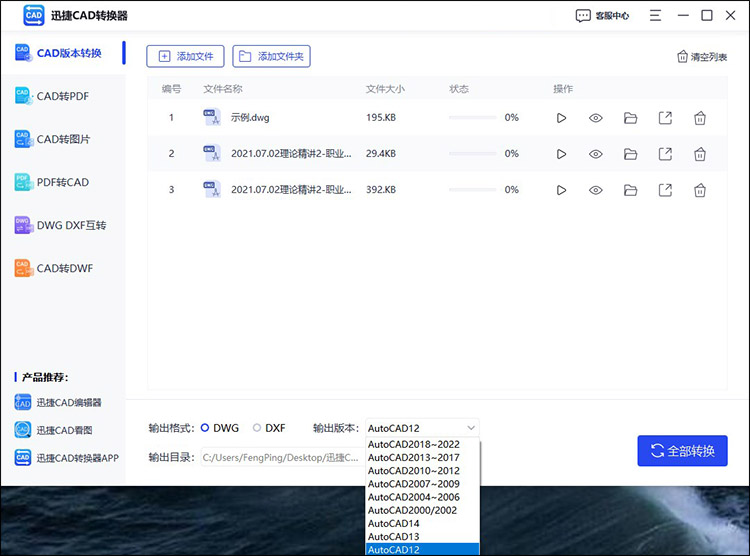750x556 pixels.
Task: Select DXF output format radio
Action: (x=257, y=428)
